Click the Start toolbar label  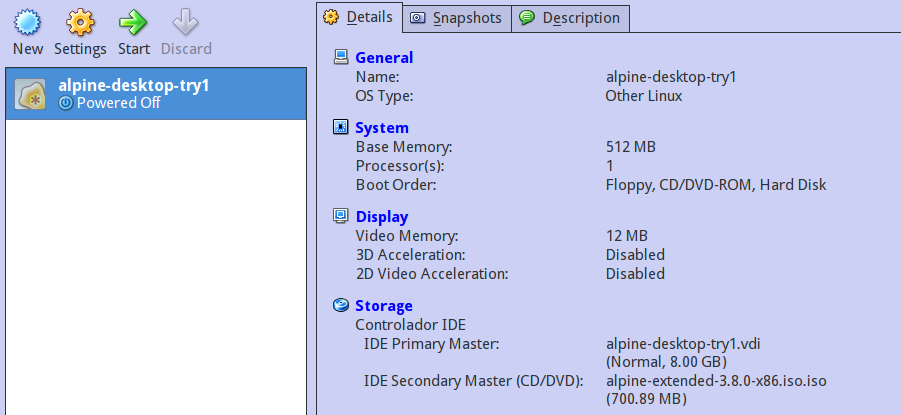pos(133,49)
